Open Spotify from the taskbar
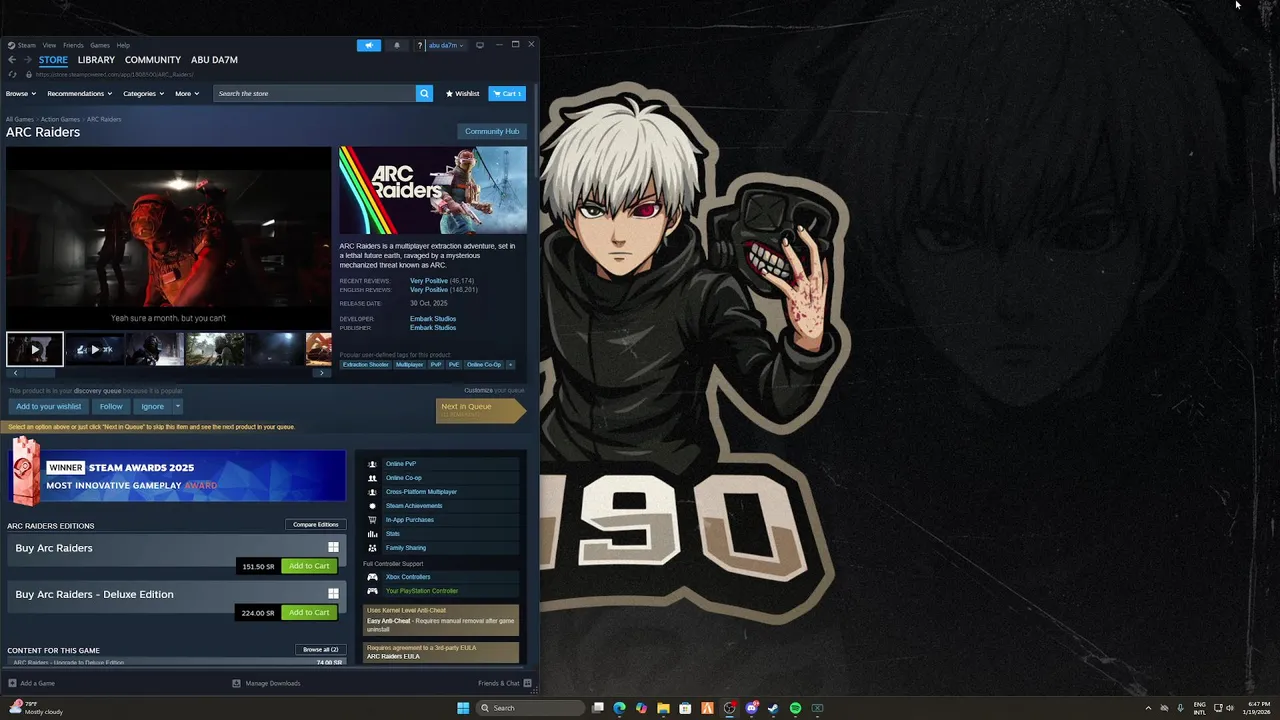The width and height of the screenshot is (1280, 720). point(795,708)
